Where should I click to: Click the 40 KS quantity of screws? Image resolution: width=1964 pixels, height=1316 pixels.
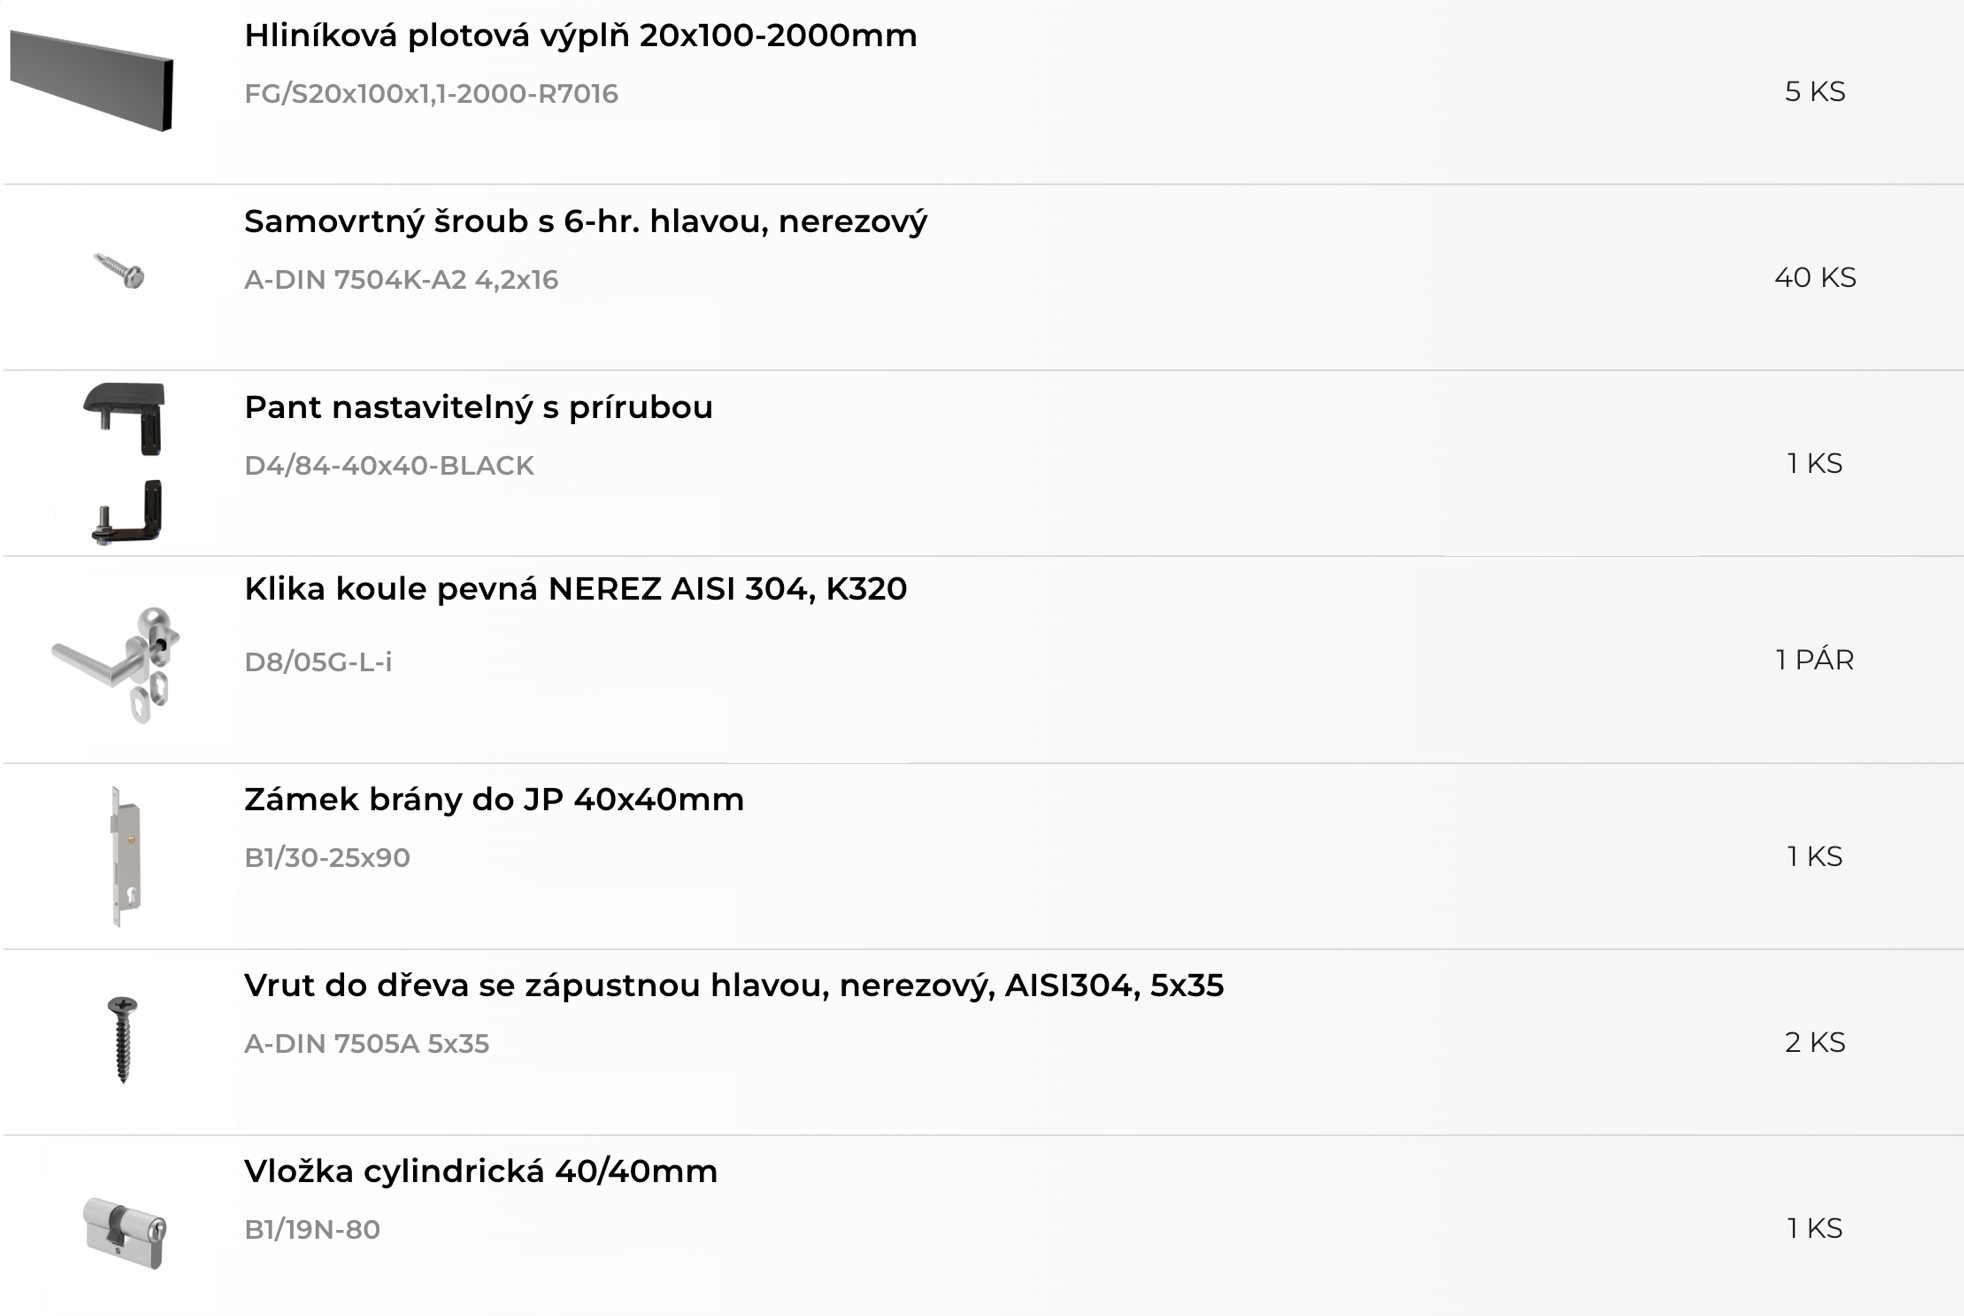click(x=1815, y=278)
